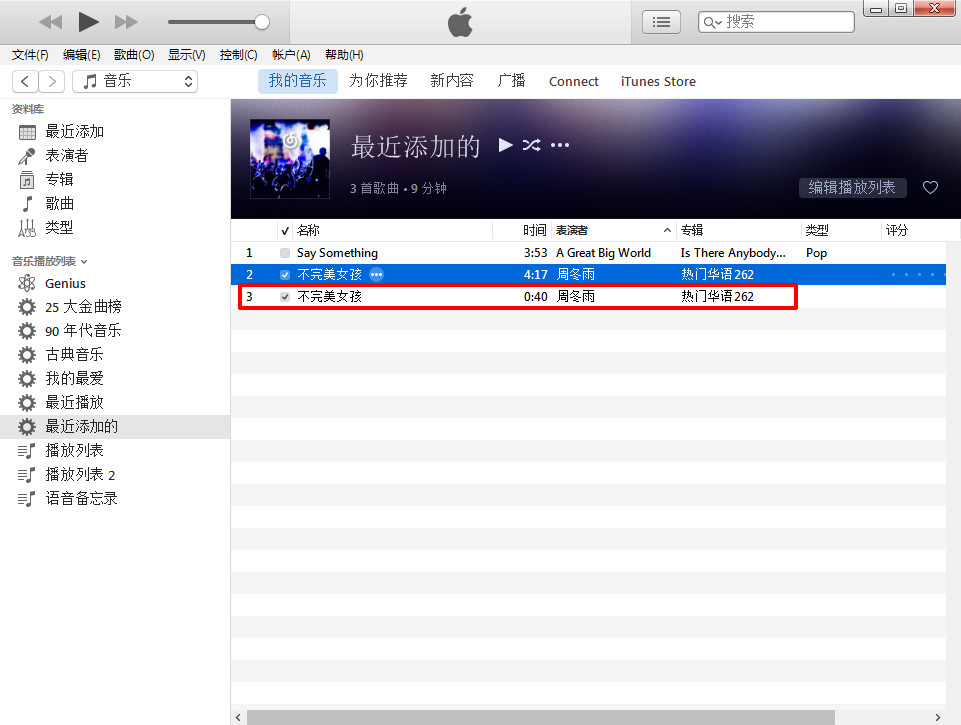Sort by the 名称 column header

click(308, 230)
